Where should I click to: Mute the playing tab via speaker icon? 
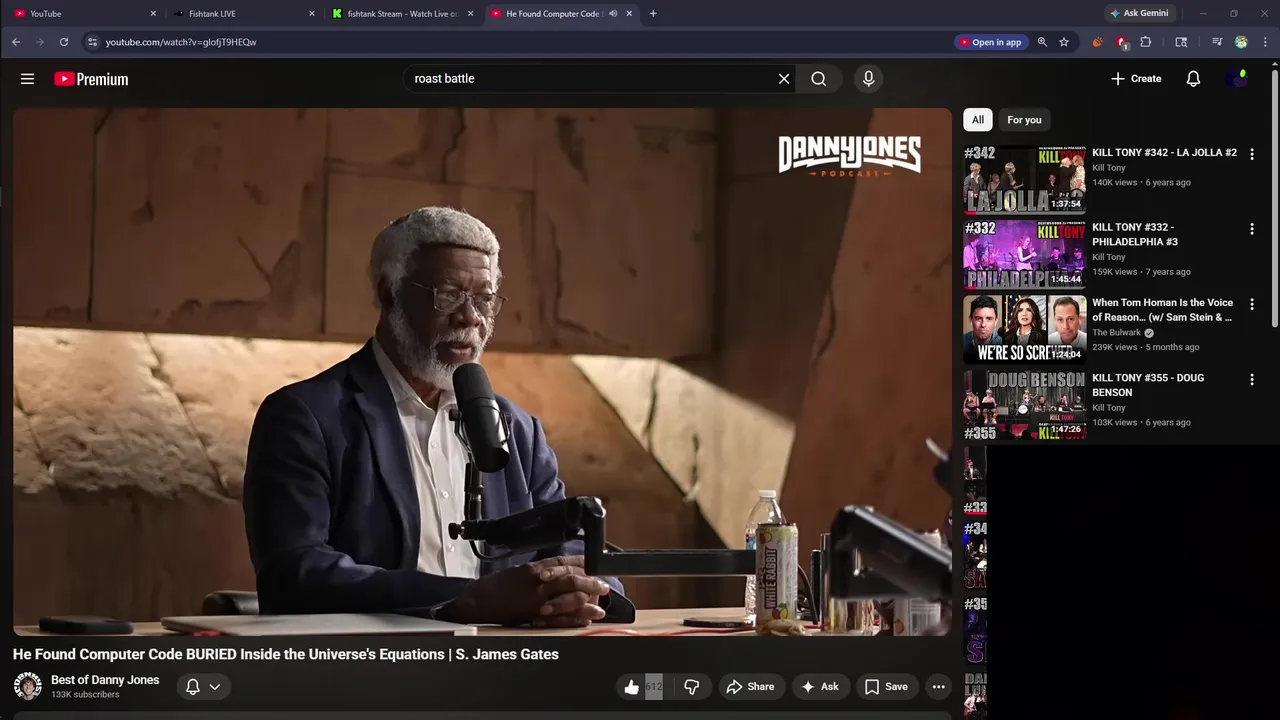point(613,14)
